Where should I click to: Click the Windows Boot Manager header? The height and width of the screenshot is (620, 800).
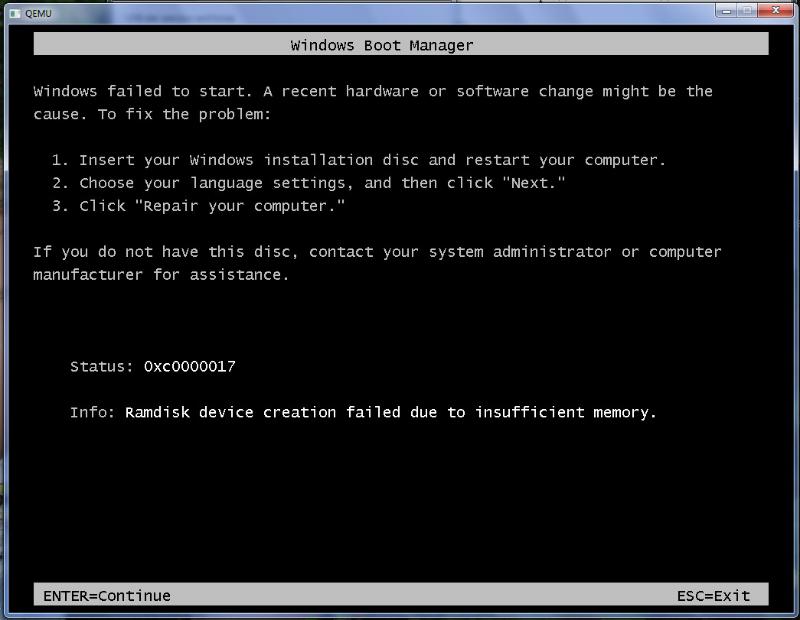(x=382, y=45)
